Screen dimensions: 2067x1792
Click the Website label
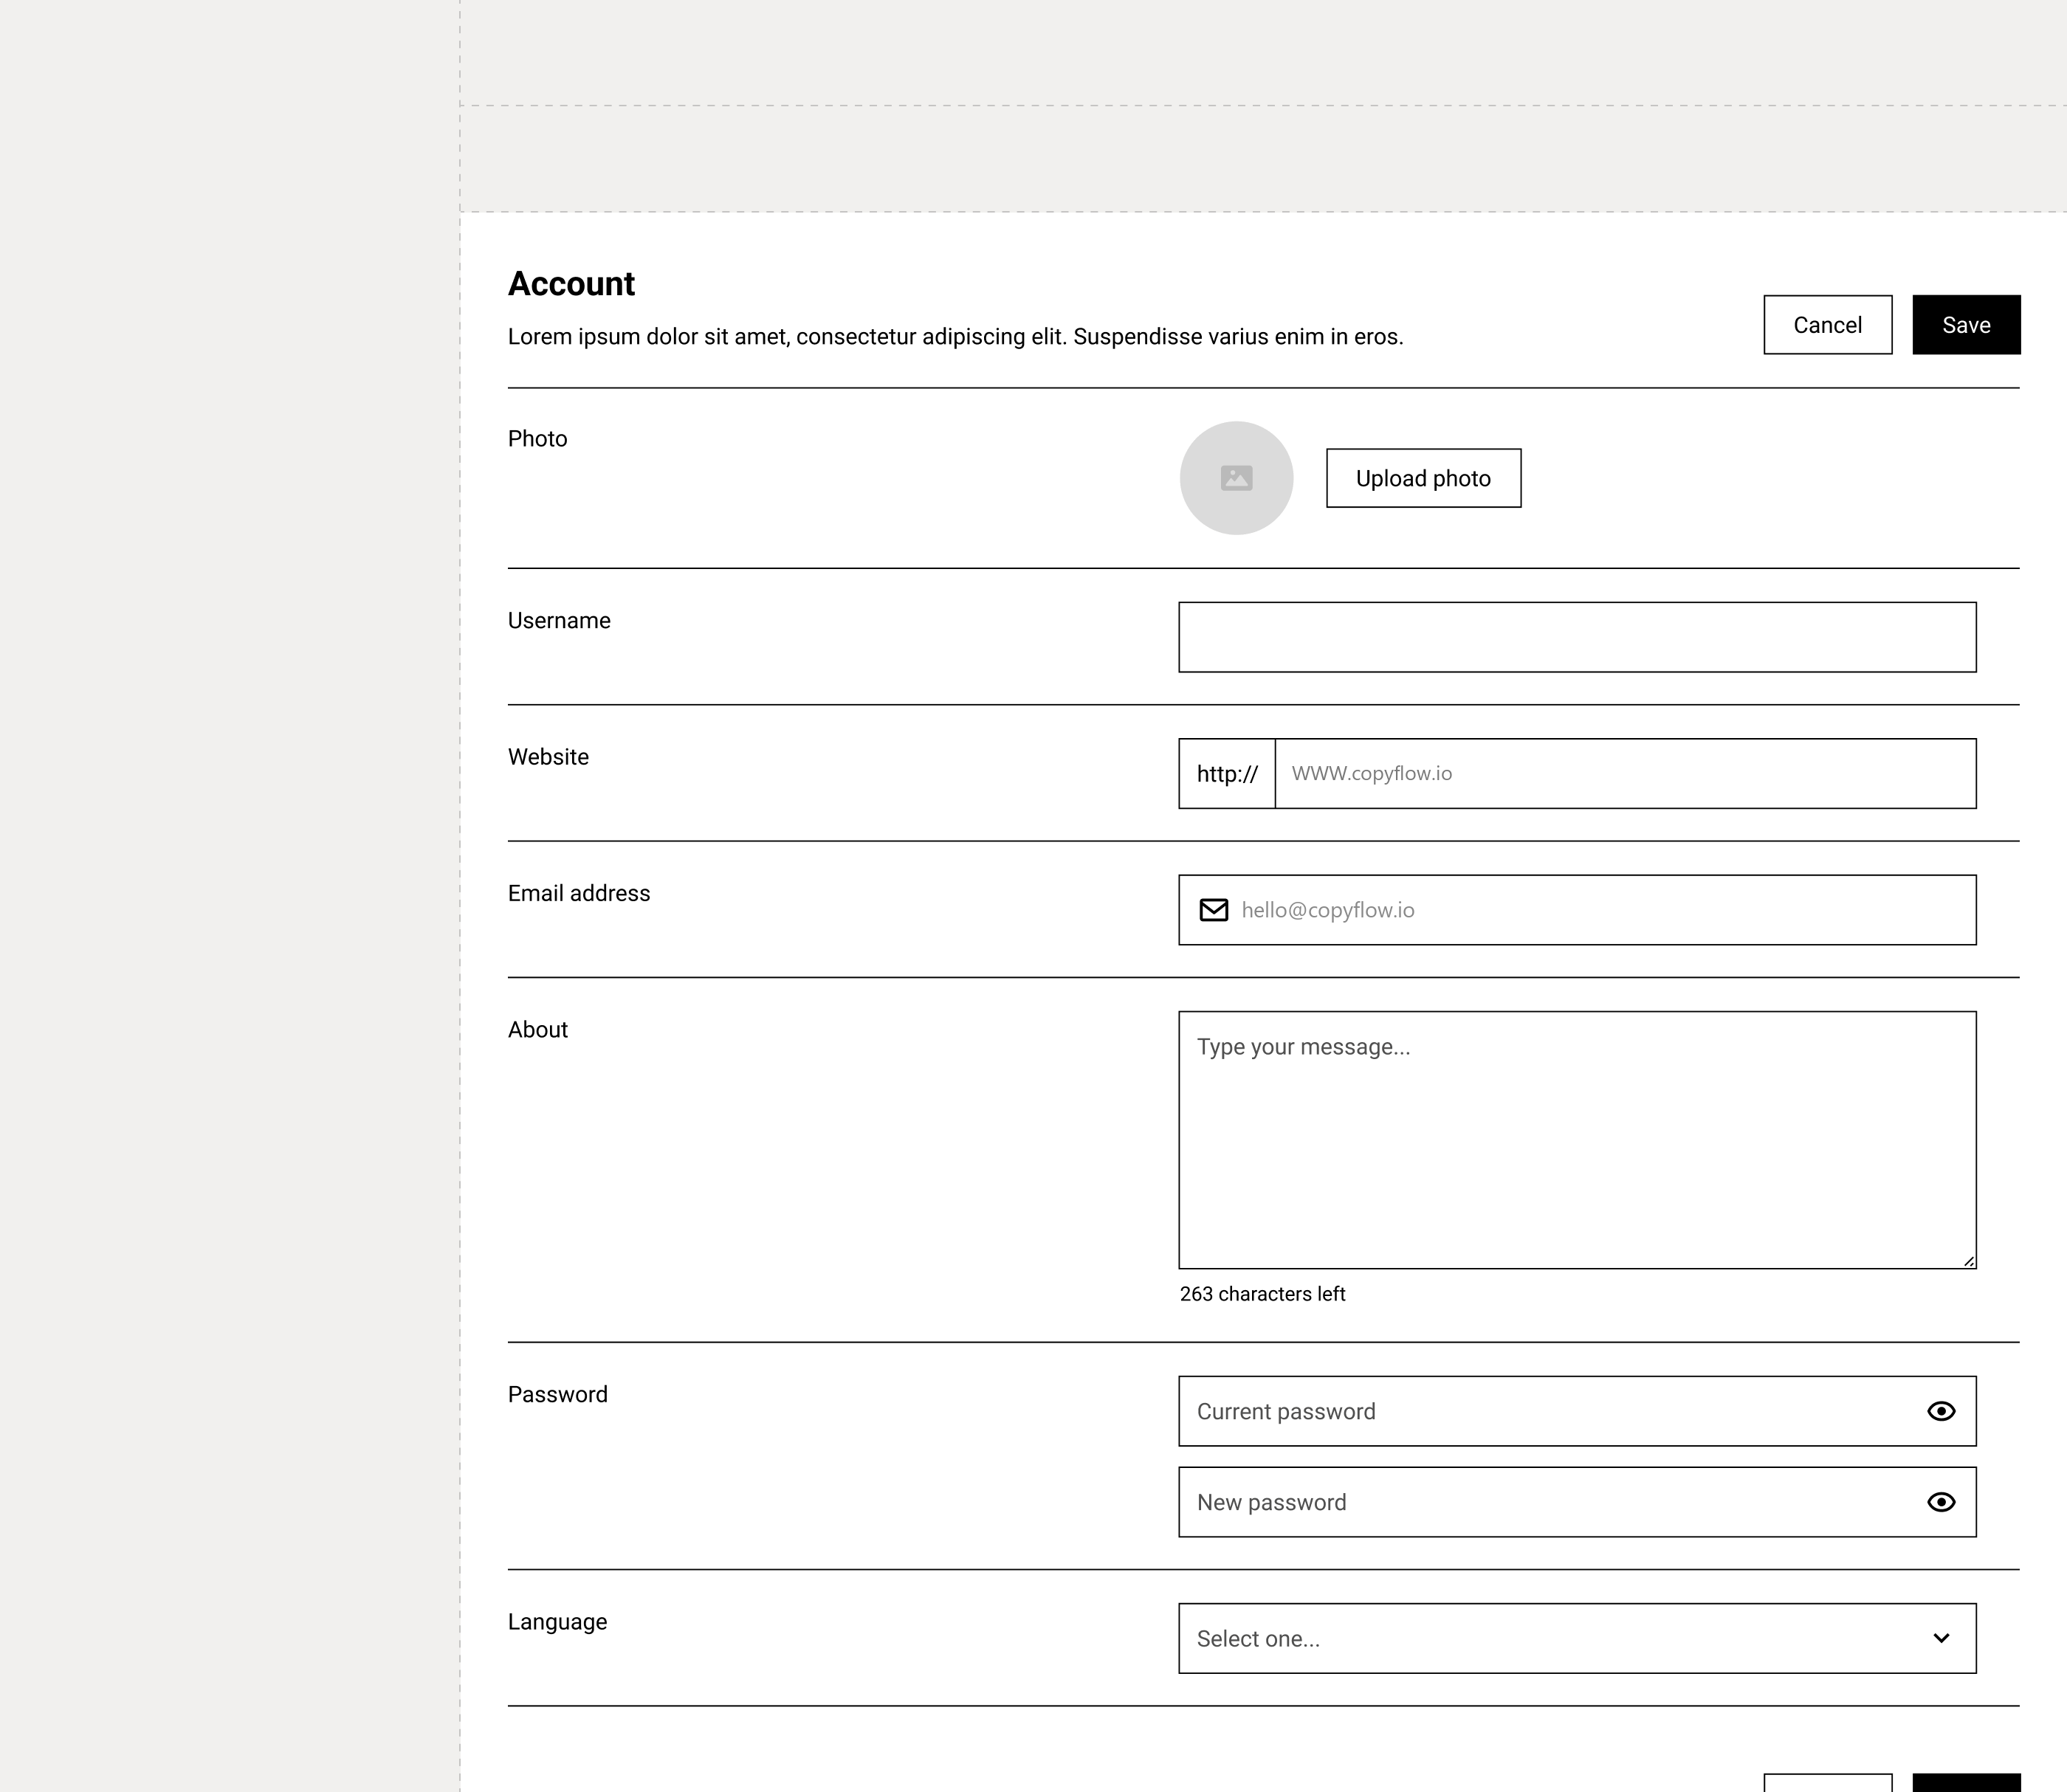click(x=548, y=757)
